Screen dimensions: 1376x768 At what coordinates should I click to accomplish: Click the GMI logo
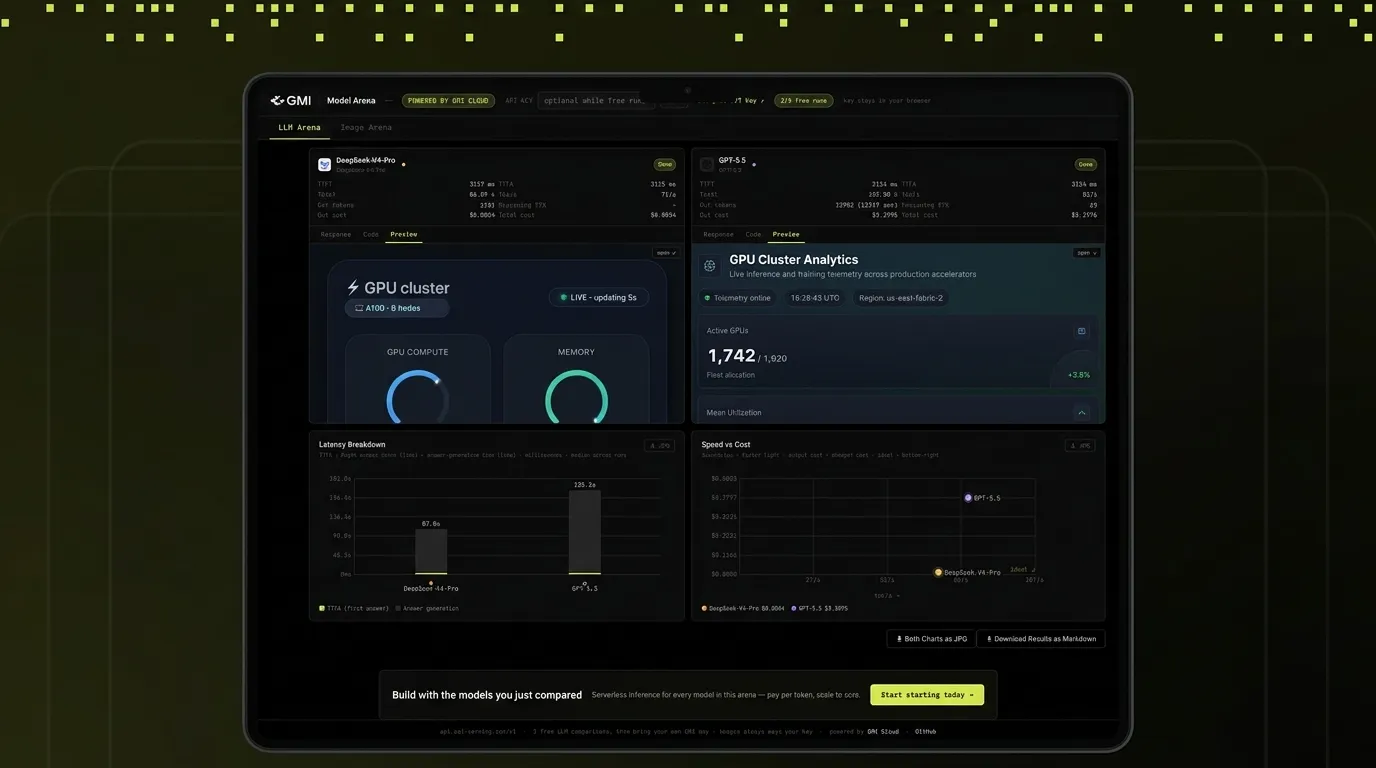(291, 101)
